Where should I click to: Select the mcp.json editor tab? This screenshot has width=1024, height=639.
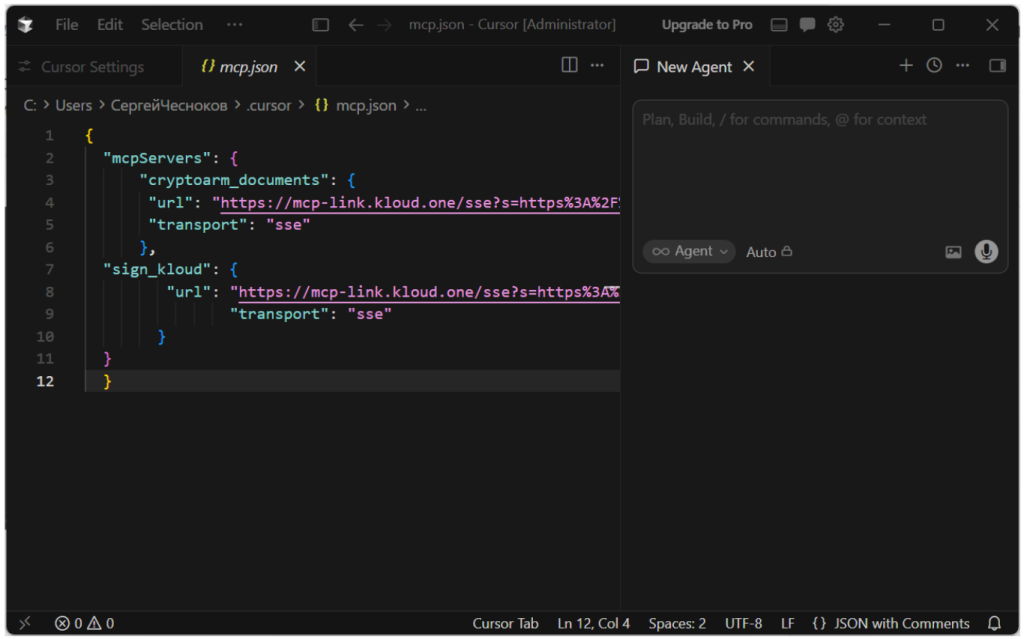(x=248, y=67)
